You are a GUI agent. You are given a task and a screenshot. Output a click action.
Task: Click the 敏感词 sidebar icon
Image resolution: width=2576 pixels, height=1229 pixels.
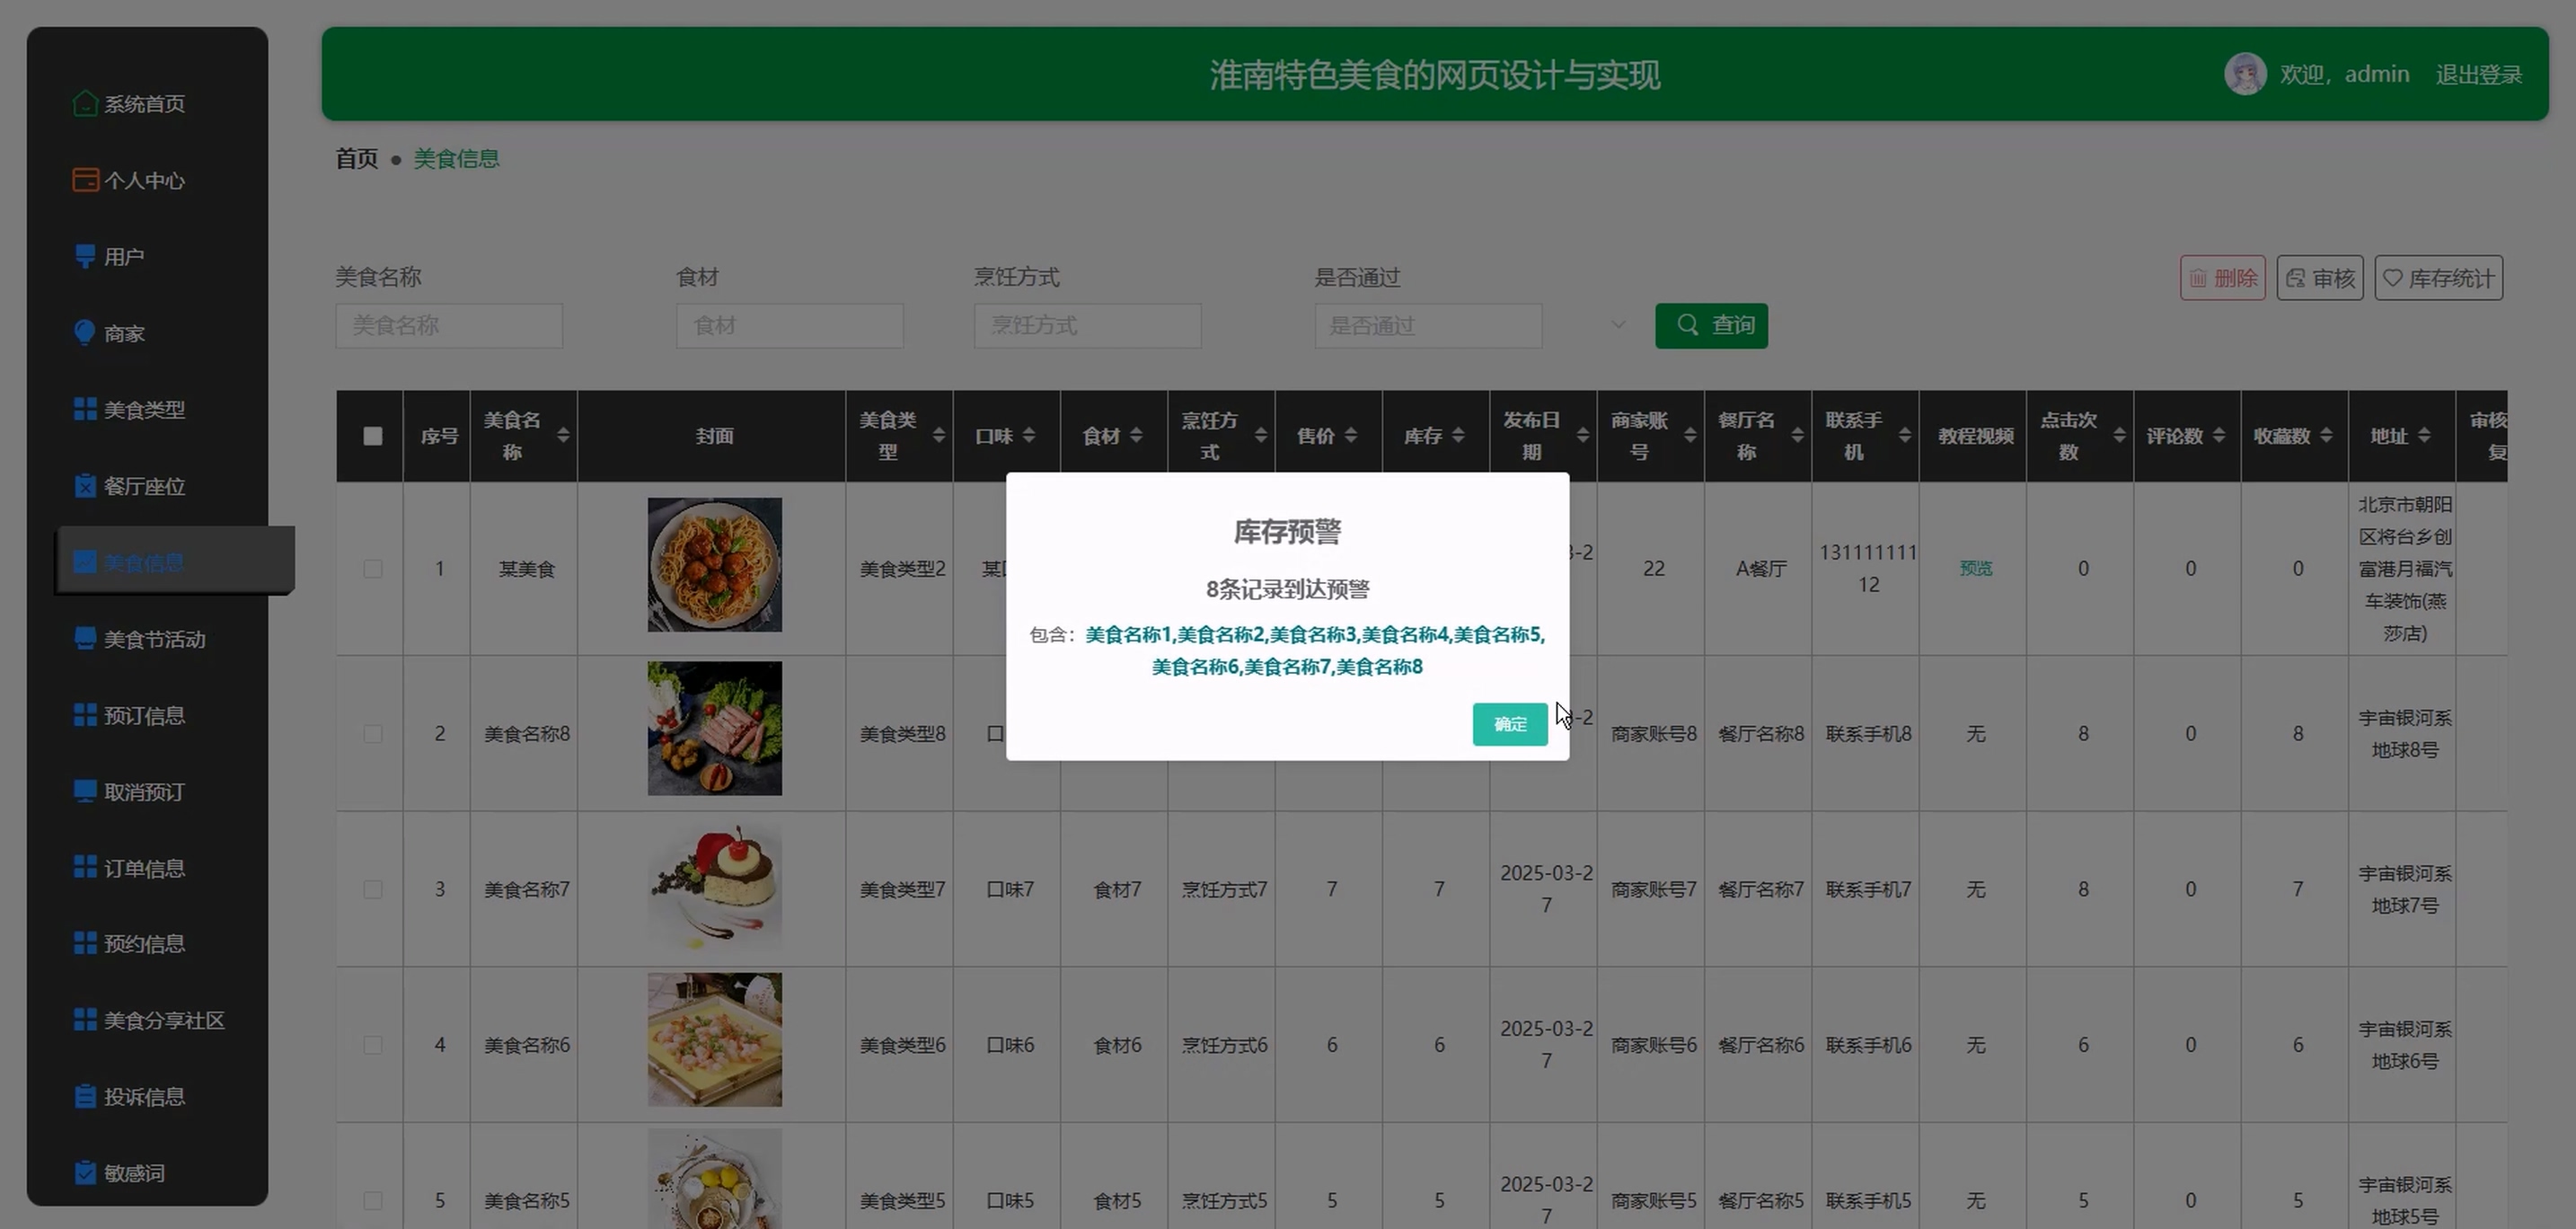[x=85, y=1172]
